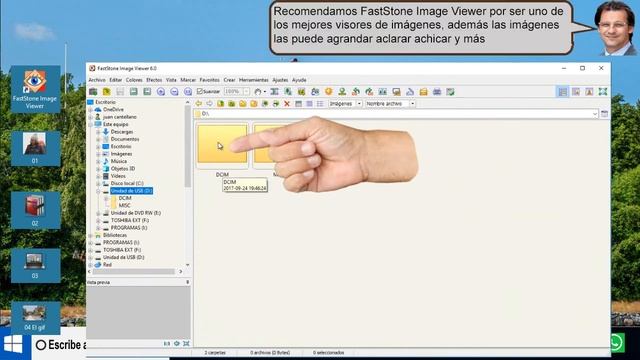Click the orange shield-like icon in toolbar
The width and height of the screenshot is (640, 360).
tap(329, 92)
